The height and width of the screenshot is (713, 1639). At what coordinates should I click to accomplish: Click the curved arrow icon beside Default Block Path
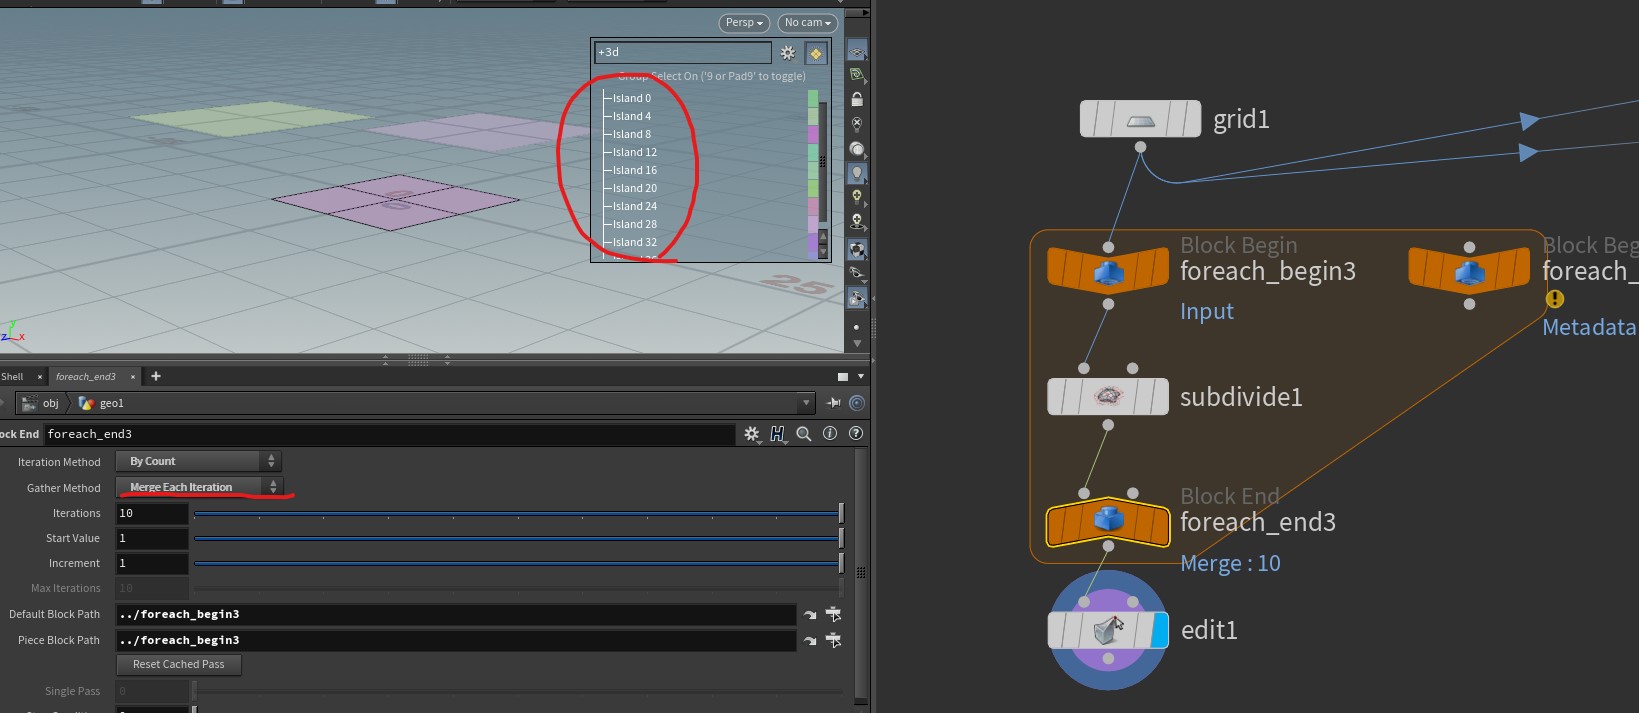[x=810, y=614]
